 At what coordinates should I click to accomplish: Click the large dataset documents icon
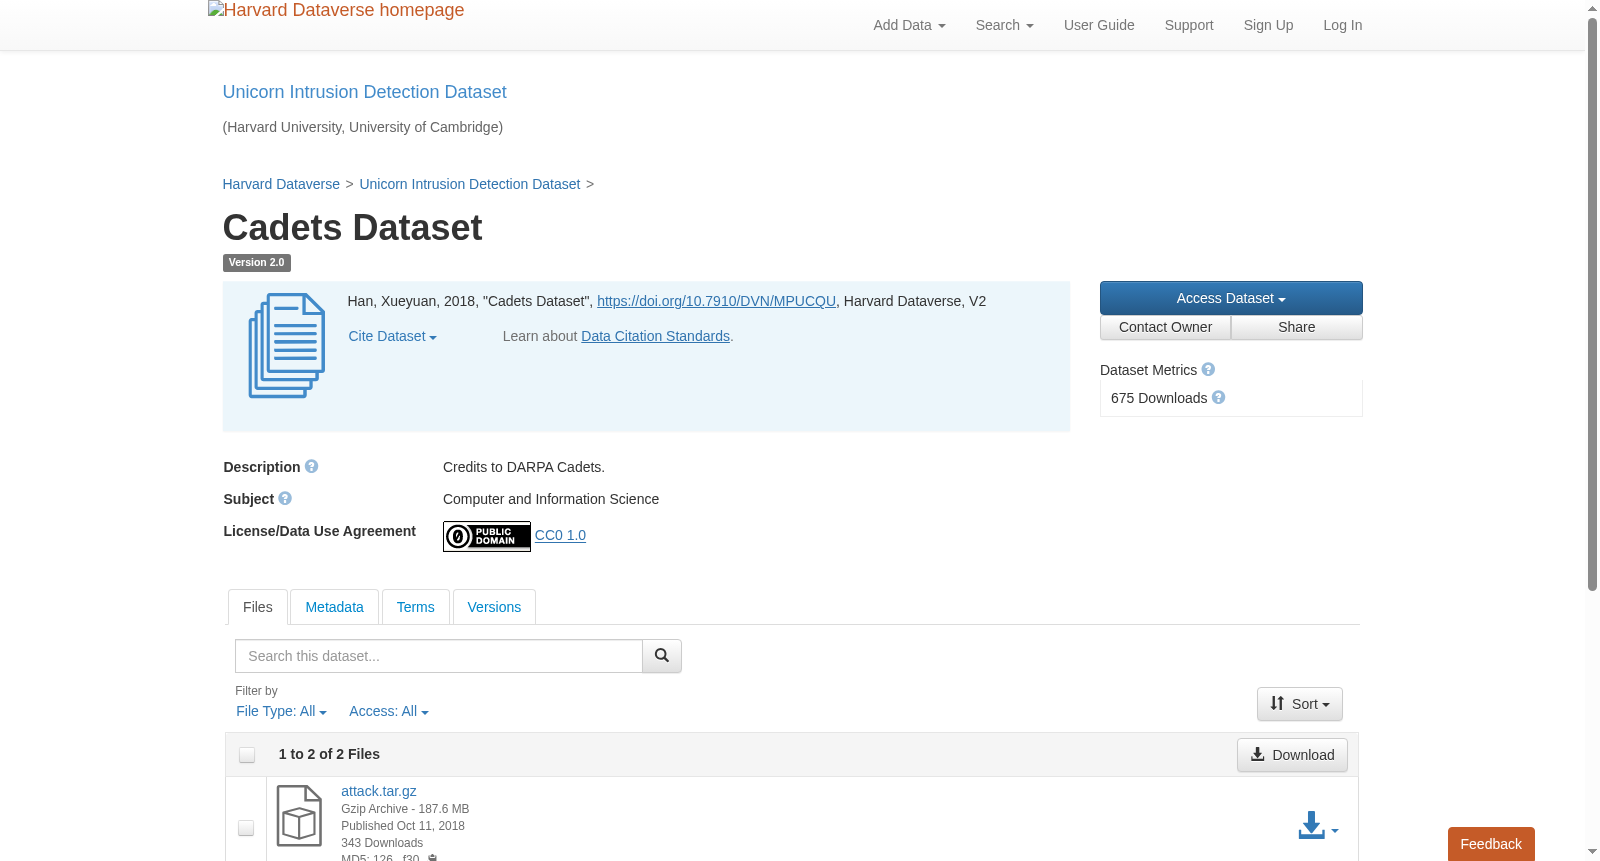(287, 346)
